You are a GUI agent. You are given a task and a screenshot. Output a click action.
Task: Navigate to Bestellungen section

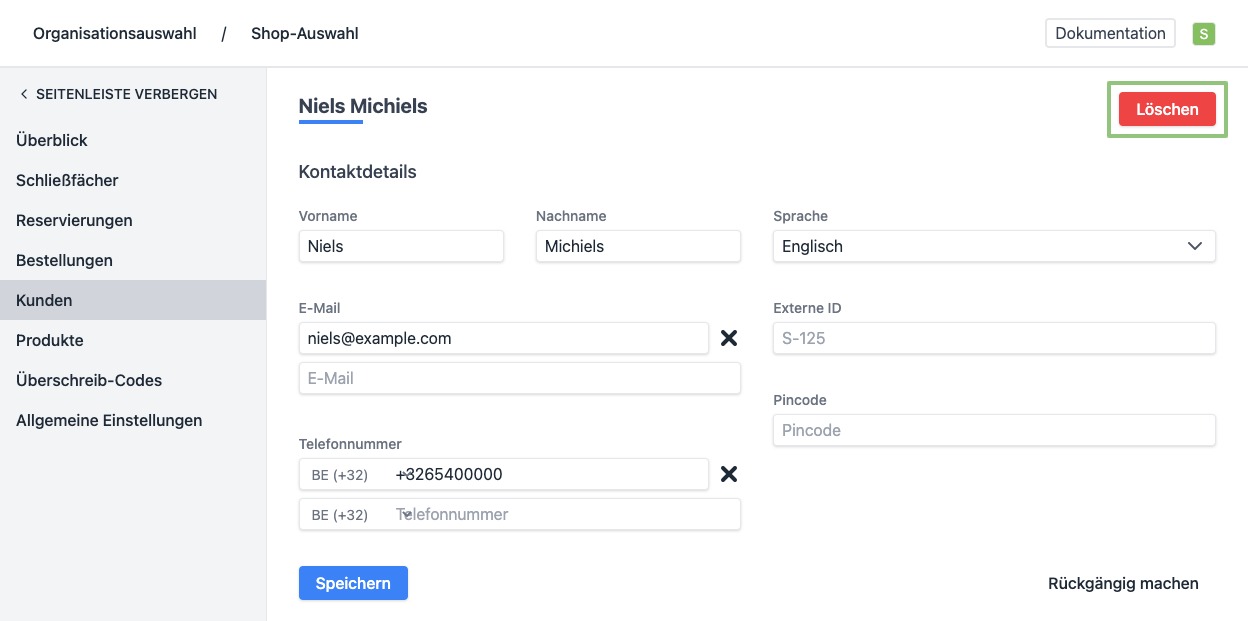coord(64,260)
